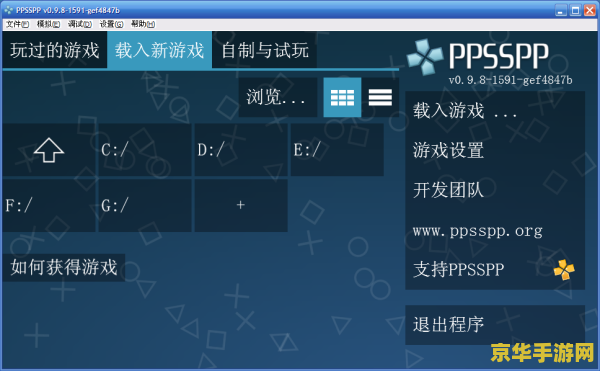Open the 模拟 menu
Viewport: 600px width, 371px height.
pos(48,24)
